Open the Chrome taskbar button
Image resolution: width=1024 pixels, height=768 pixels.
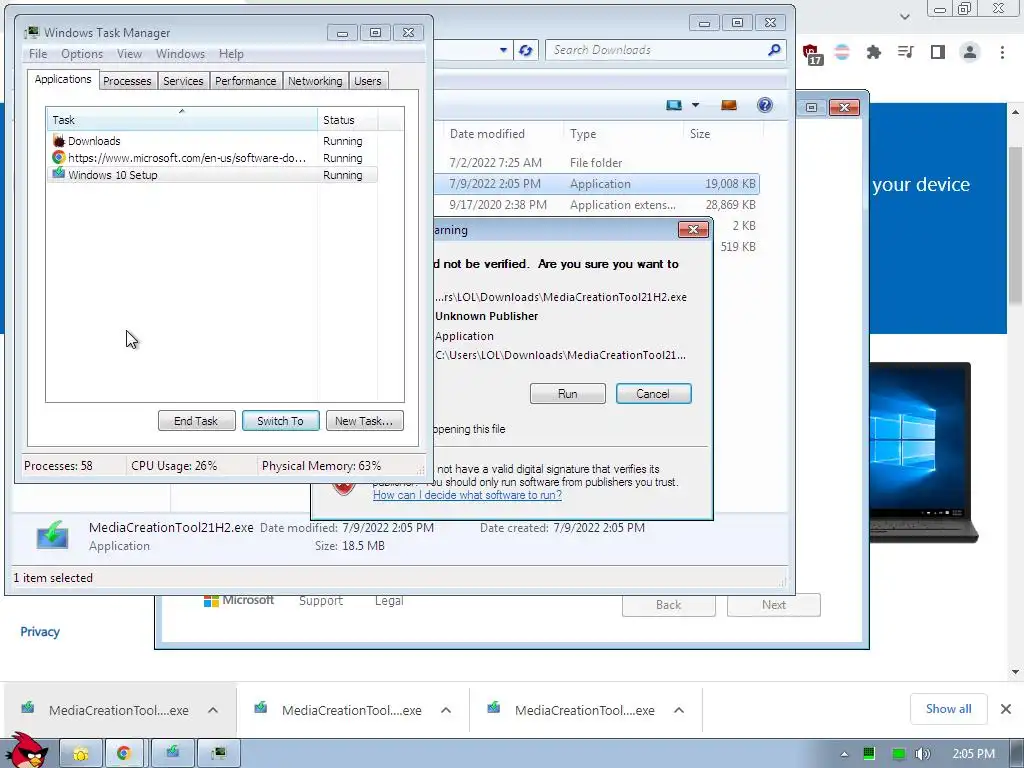click(123, 754)
